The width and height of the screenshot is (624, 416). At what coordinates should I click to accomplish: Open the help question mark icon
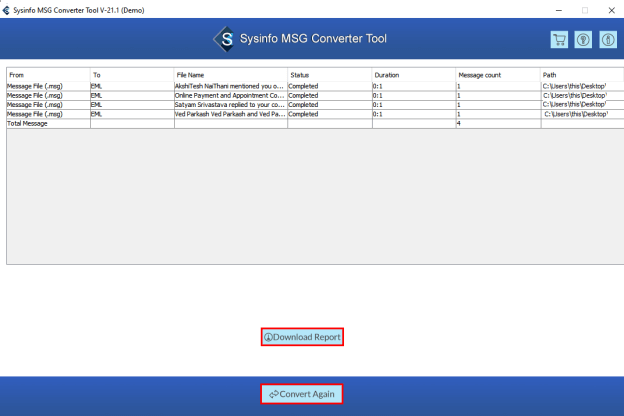click(x=582, y=39)
